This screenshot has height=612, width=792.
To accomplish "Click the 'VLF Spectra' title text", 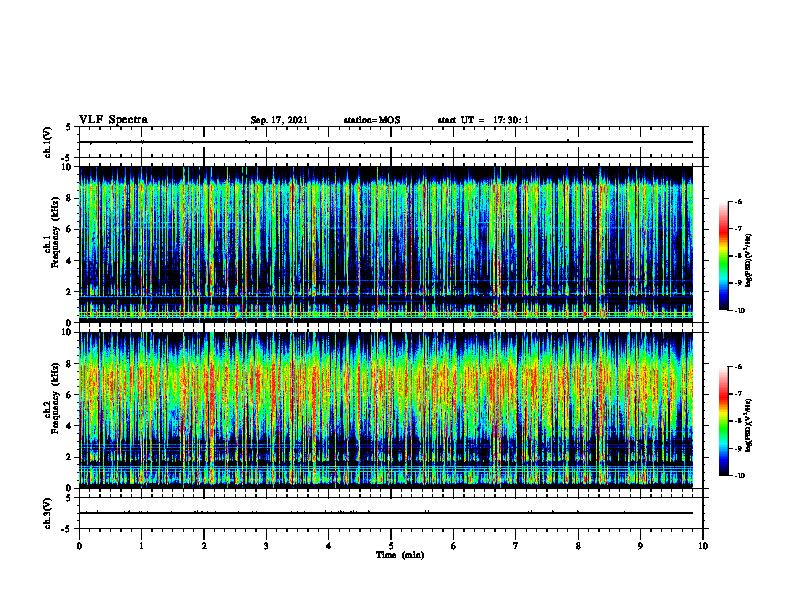I will click(x=113, y=120).
